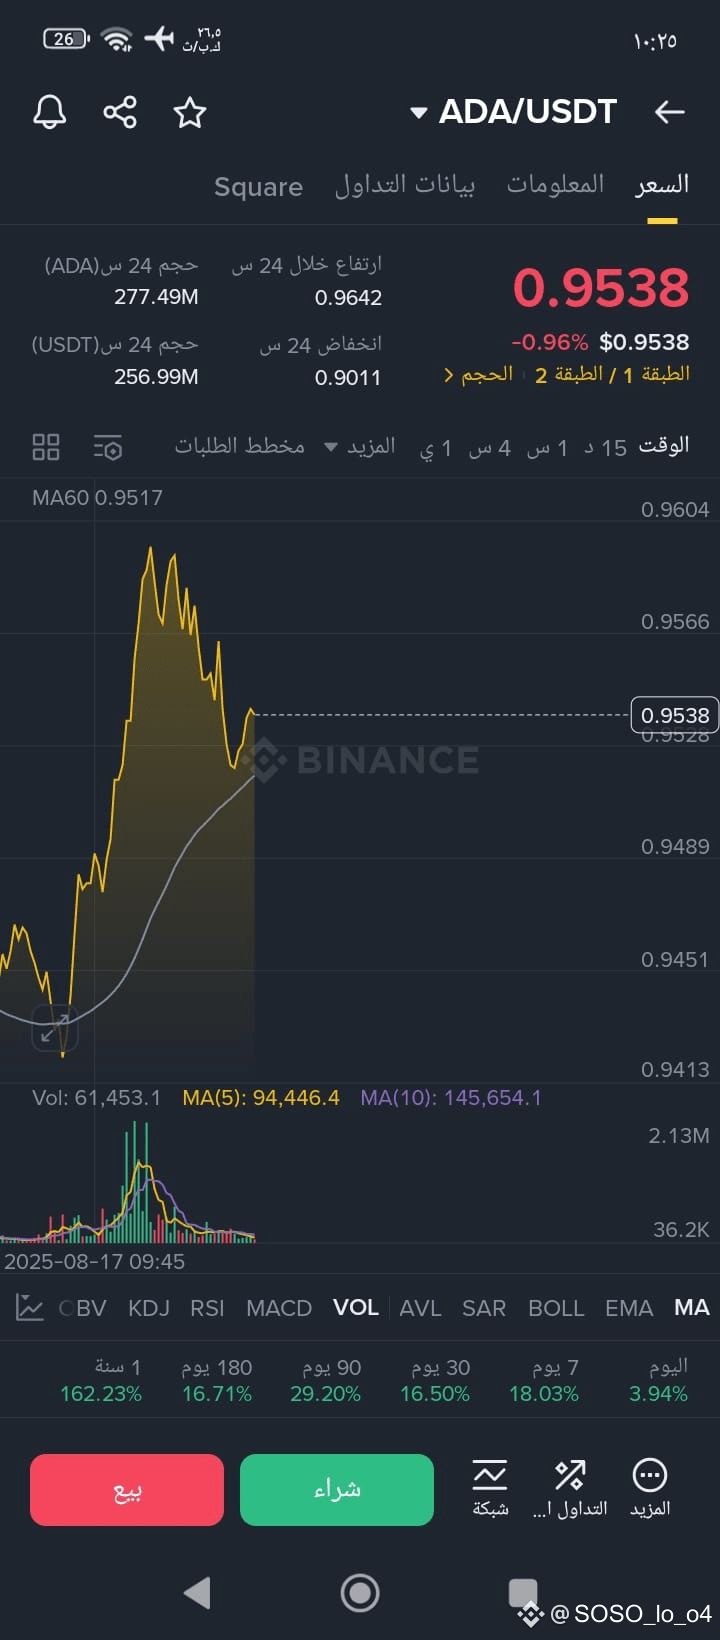Screen dimensions: 720x1640
Task: Switch to the بيانات التداول tab
Action: 405,185
